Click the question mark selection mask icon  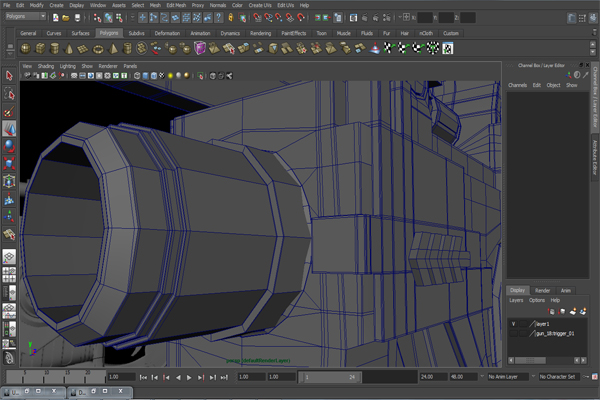[218, 17]
